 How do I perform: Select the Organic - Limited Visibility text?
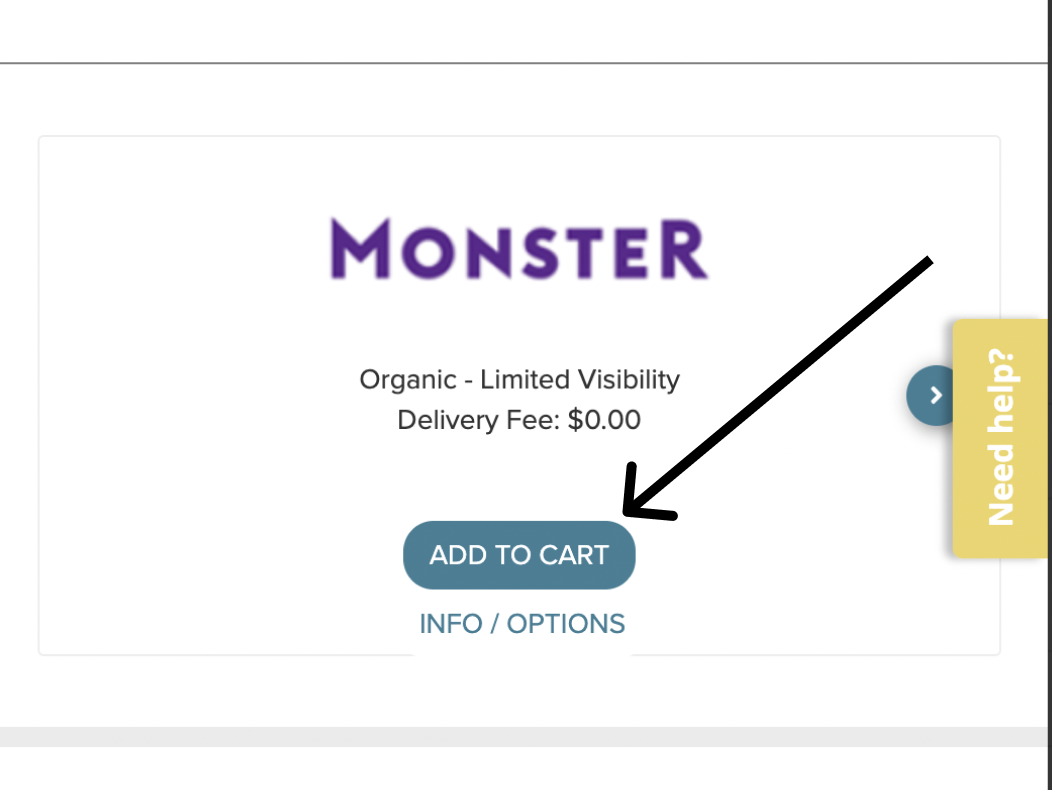(519, 380)
